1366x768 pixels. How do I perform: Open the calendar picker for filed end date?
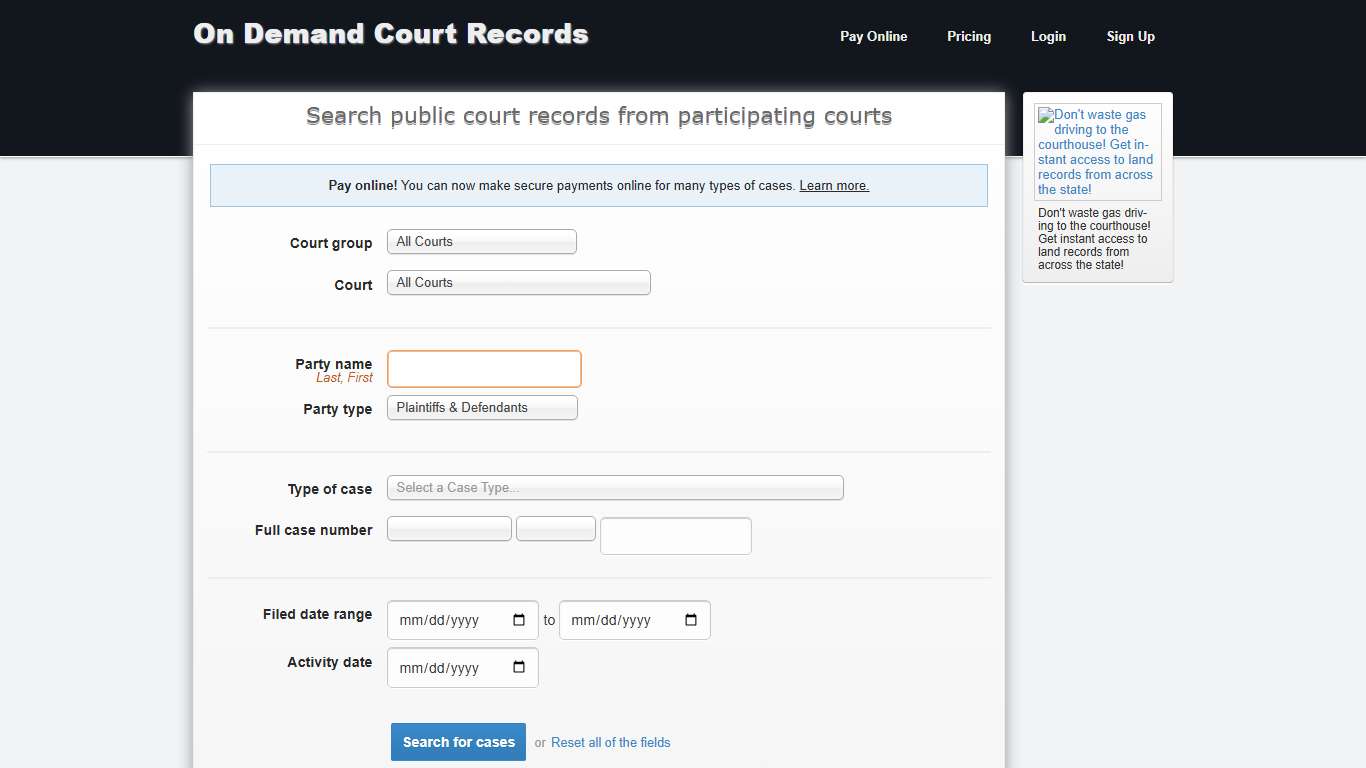[690, 620]
